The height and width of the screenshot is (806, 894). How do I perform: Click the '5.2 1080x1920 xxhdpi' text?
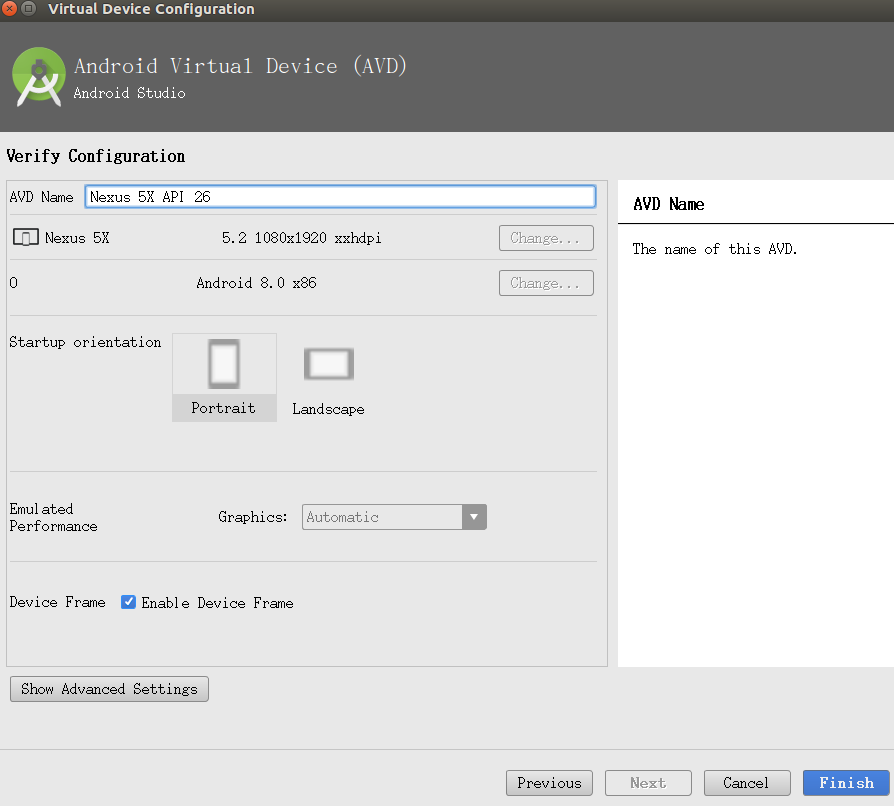tap(302, 238)
